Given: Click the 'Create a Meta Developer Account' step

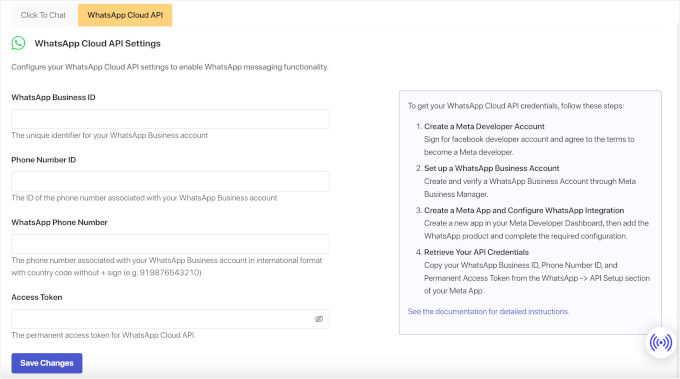Looking at the screenshot, I should tap(484, 126).
